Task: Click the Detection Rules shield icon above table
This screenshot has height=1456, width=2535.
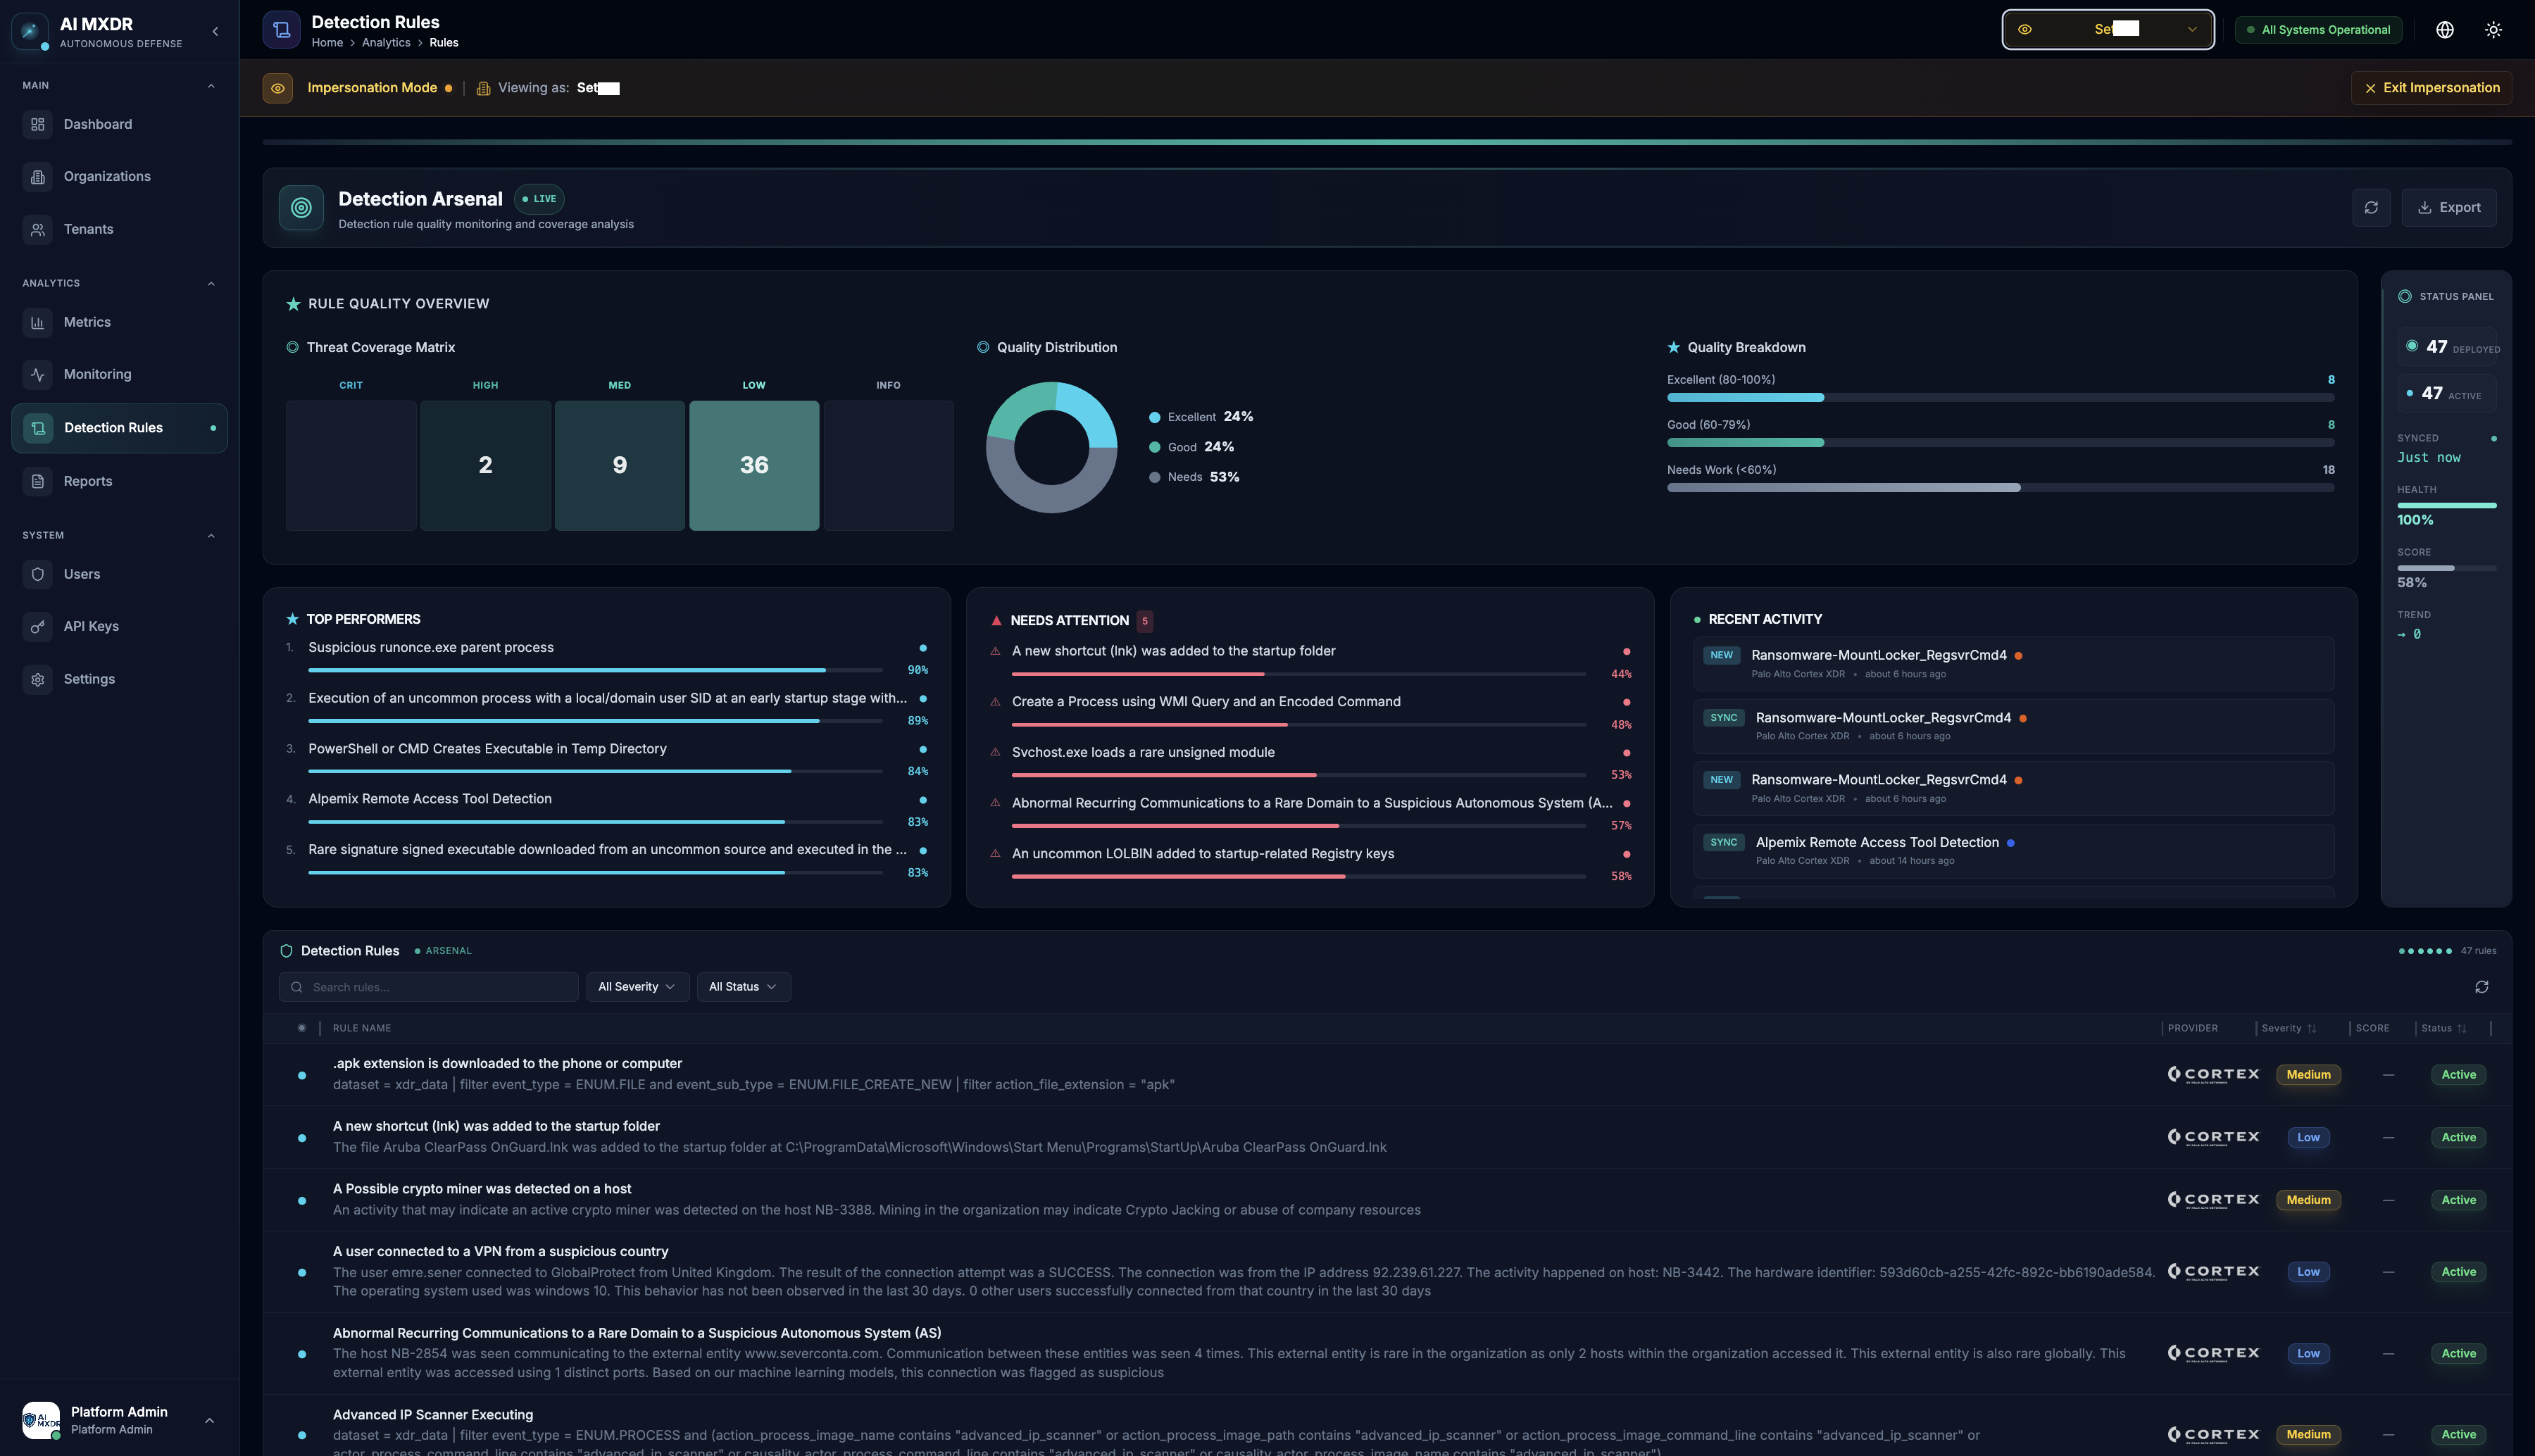Action: coord(286,951)
